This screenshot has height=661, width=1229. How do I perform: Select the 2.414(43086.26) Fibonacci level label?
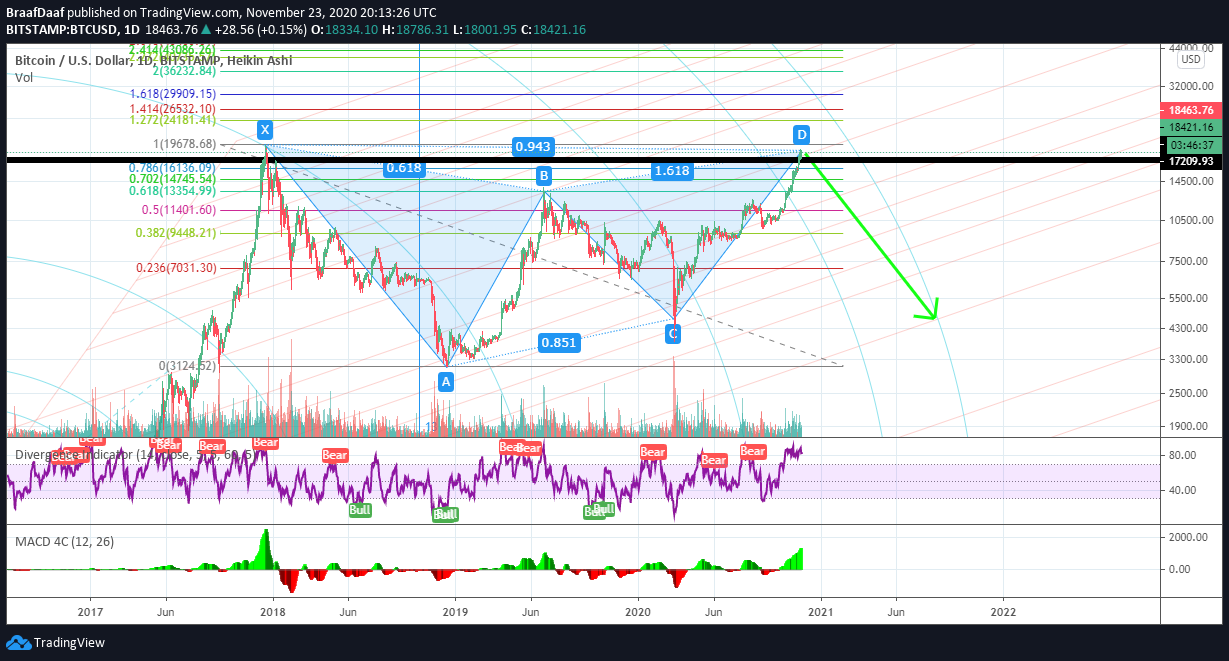(172, 49)
